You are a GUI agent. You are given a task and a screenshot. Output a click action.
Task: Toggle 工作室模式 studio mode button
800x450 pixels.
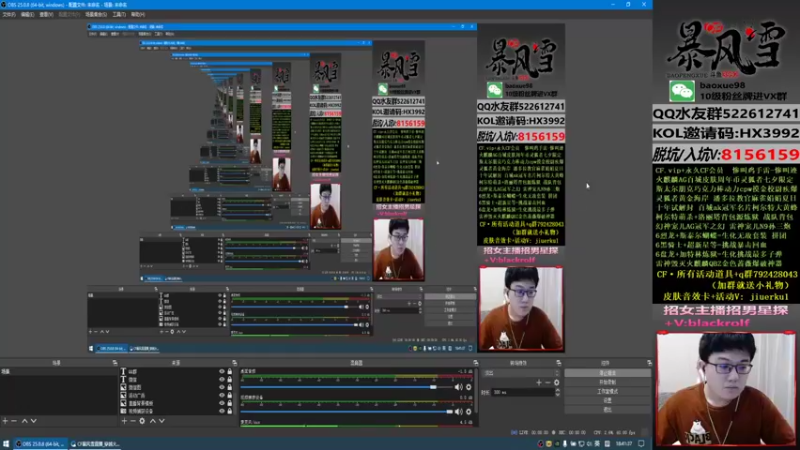[x=607, y=391]
